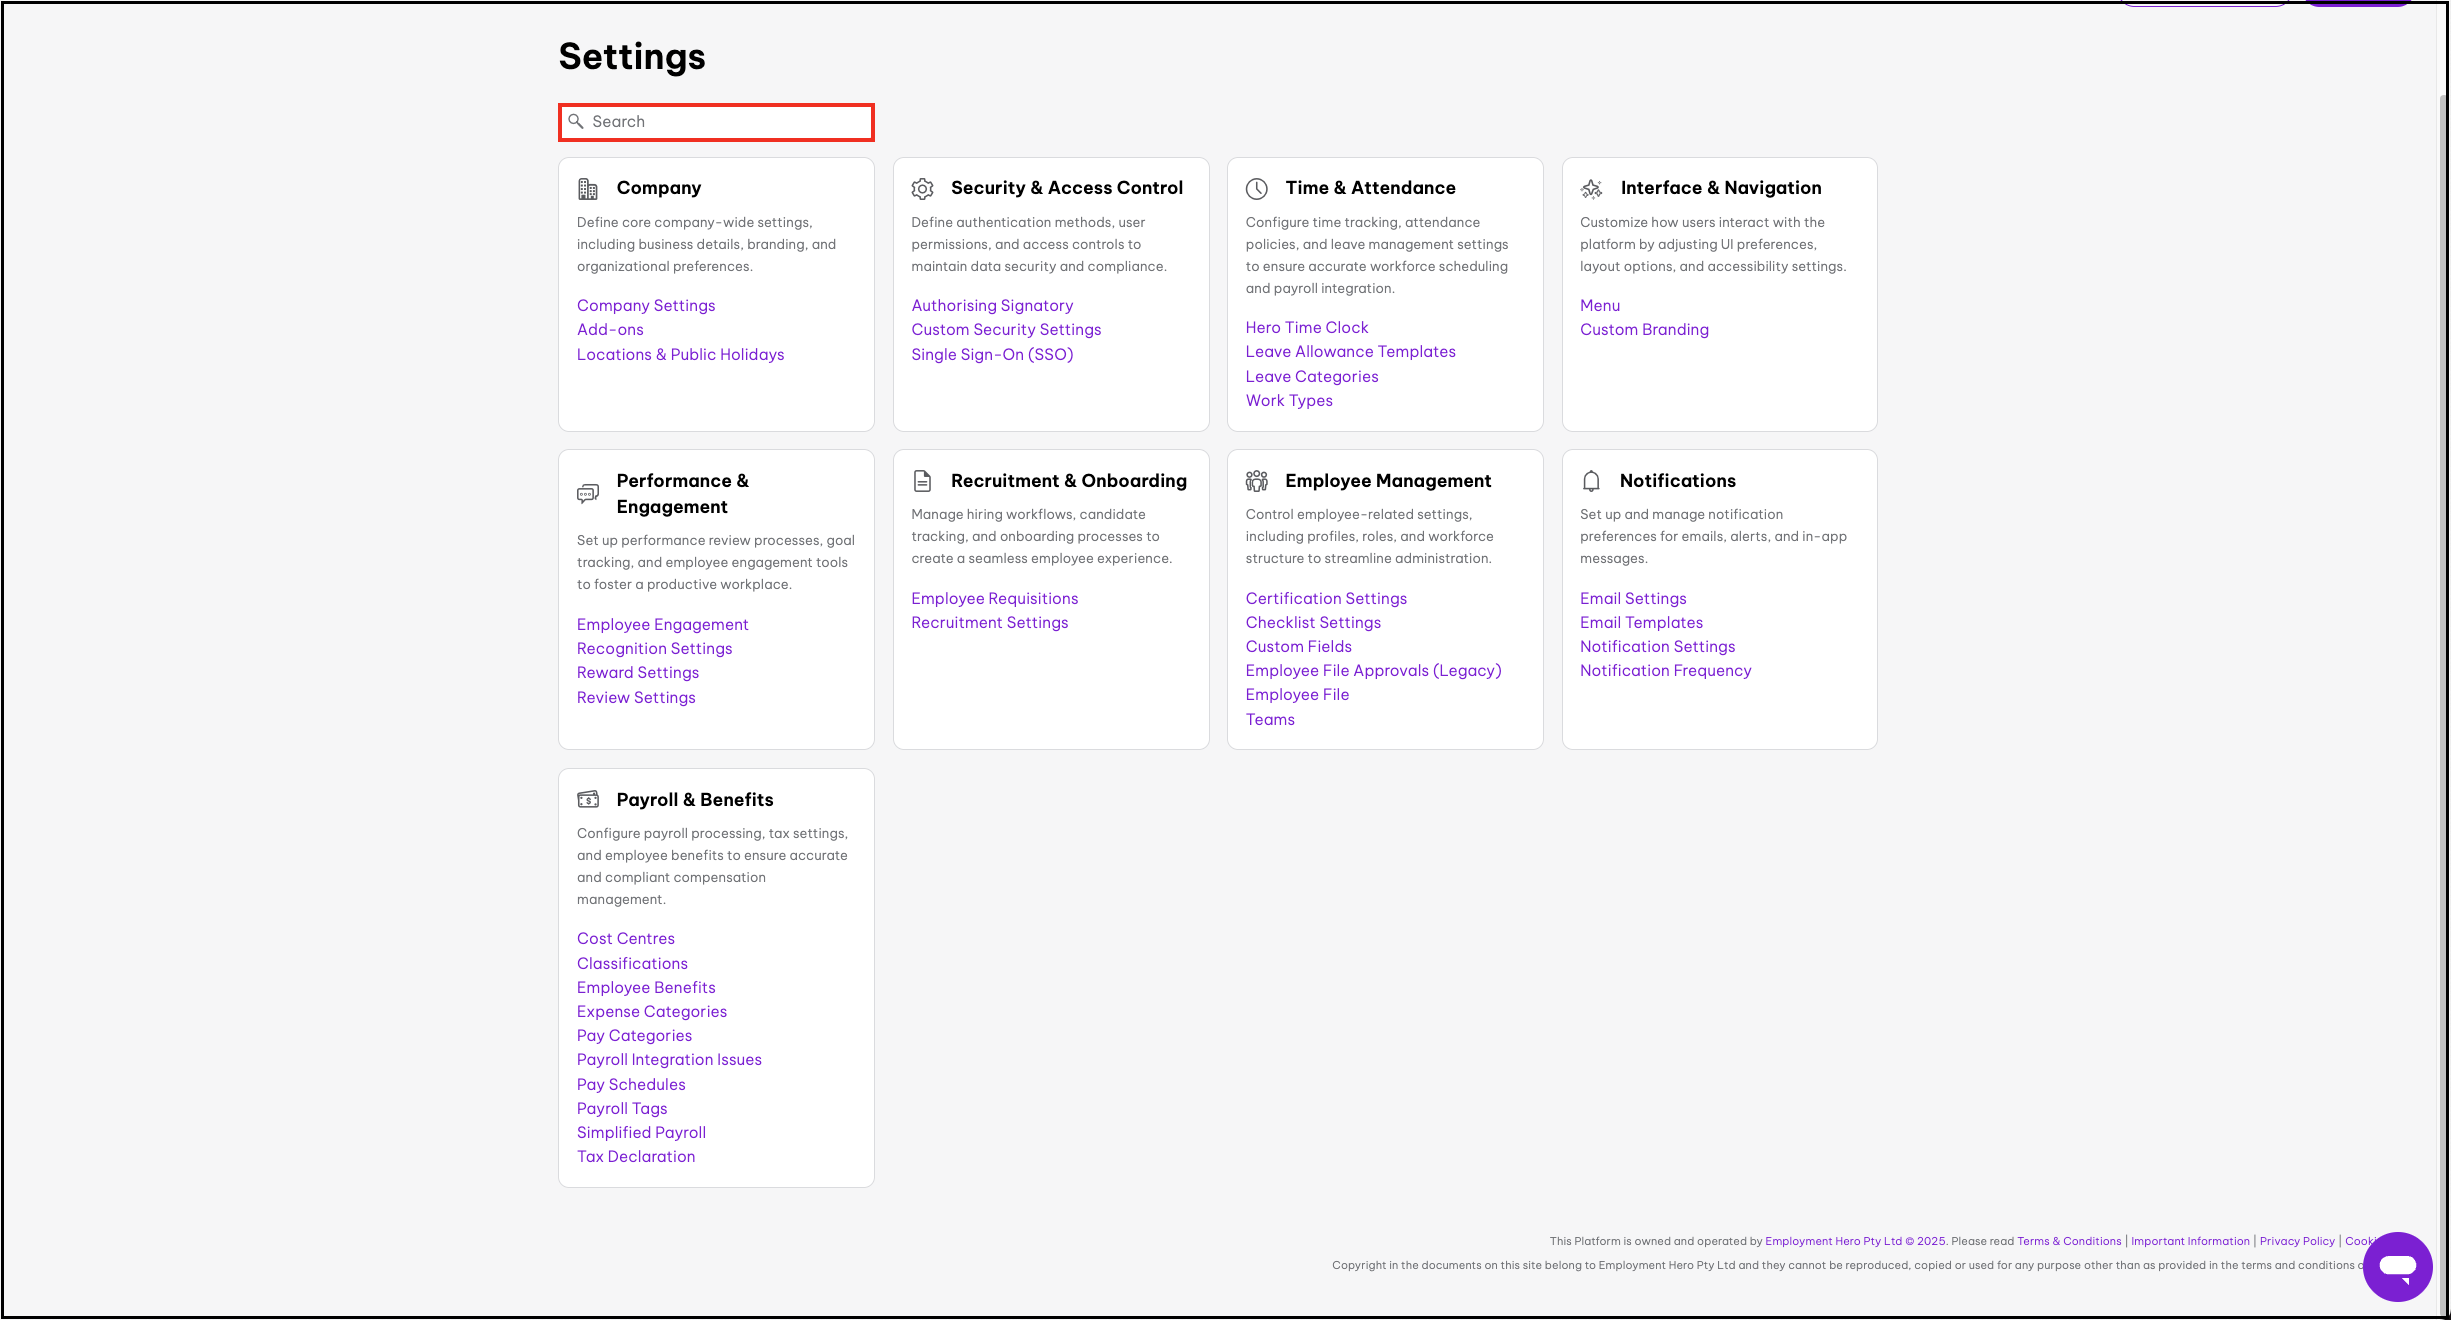
Task: Click the Recruitment & Onboarding document icon
Action: click(x=922, y=480)
